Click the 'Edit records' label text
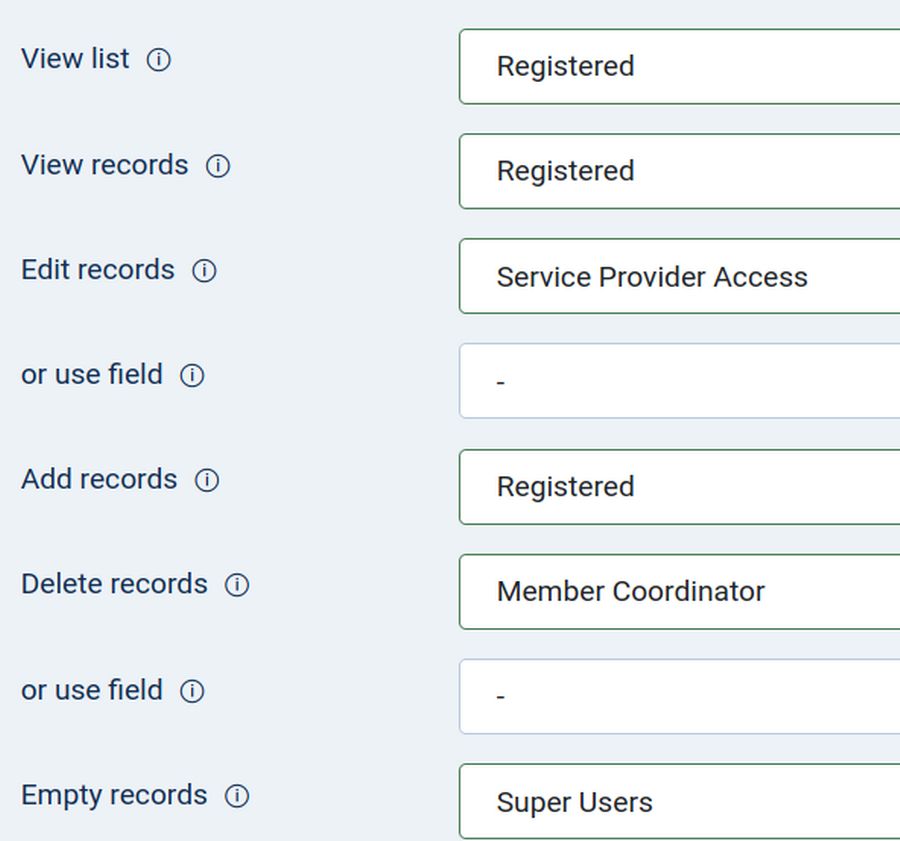 click(x=98, y=270)
